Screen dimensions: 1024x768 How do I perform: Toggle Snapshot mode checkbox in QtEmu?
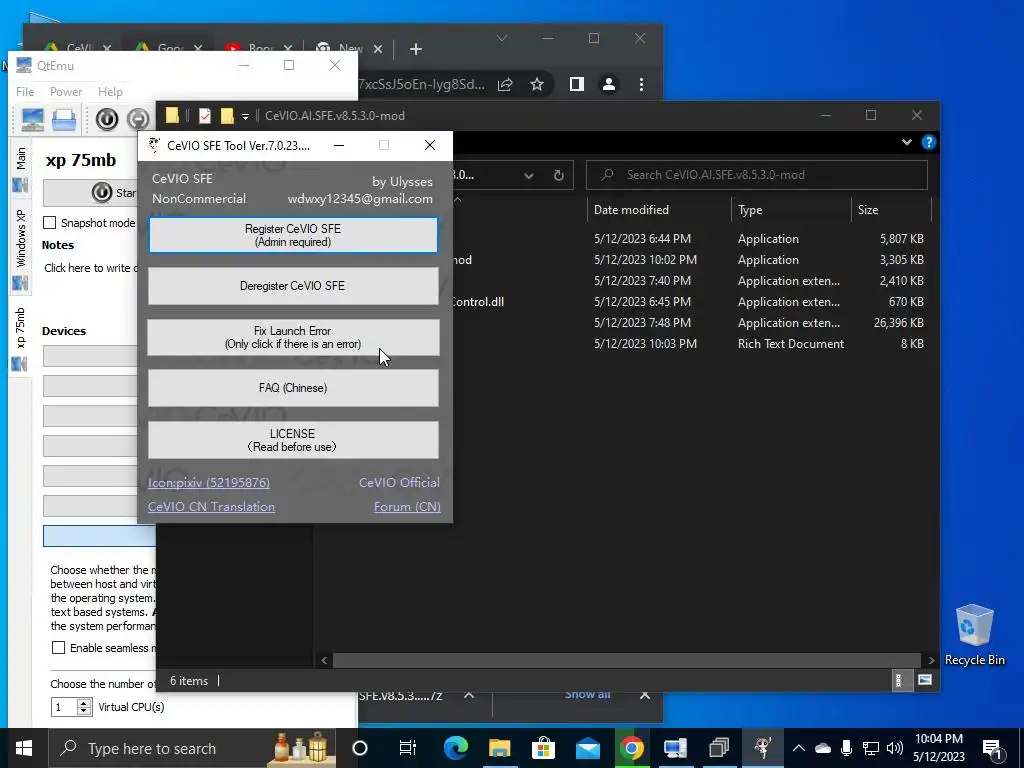coord(50,223)
